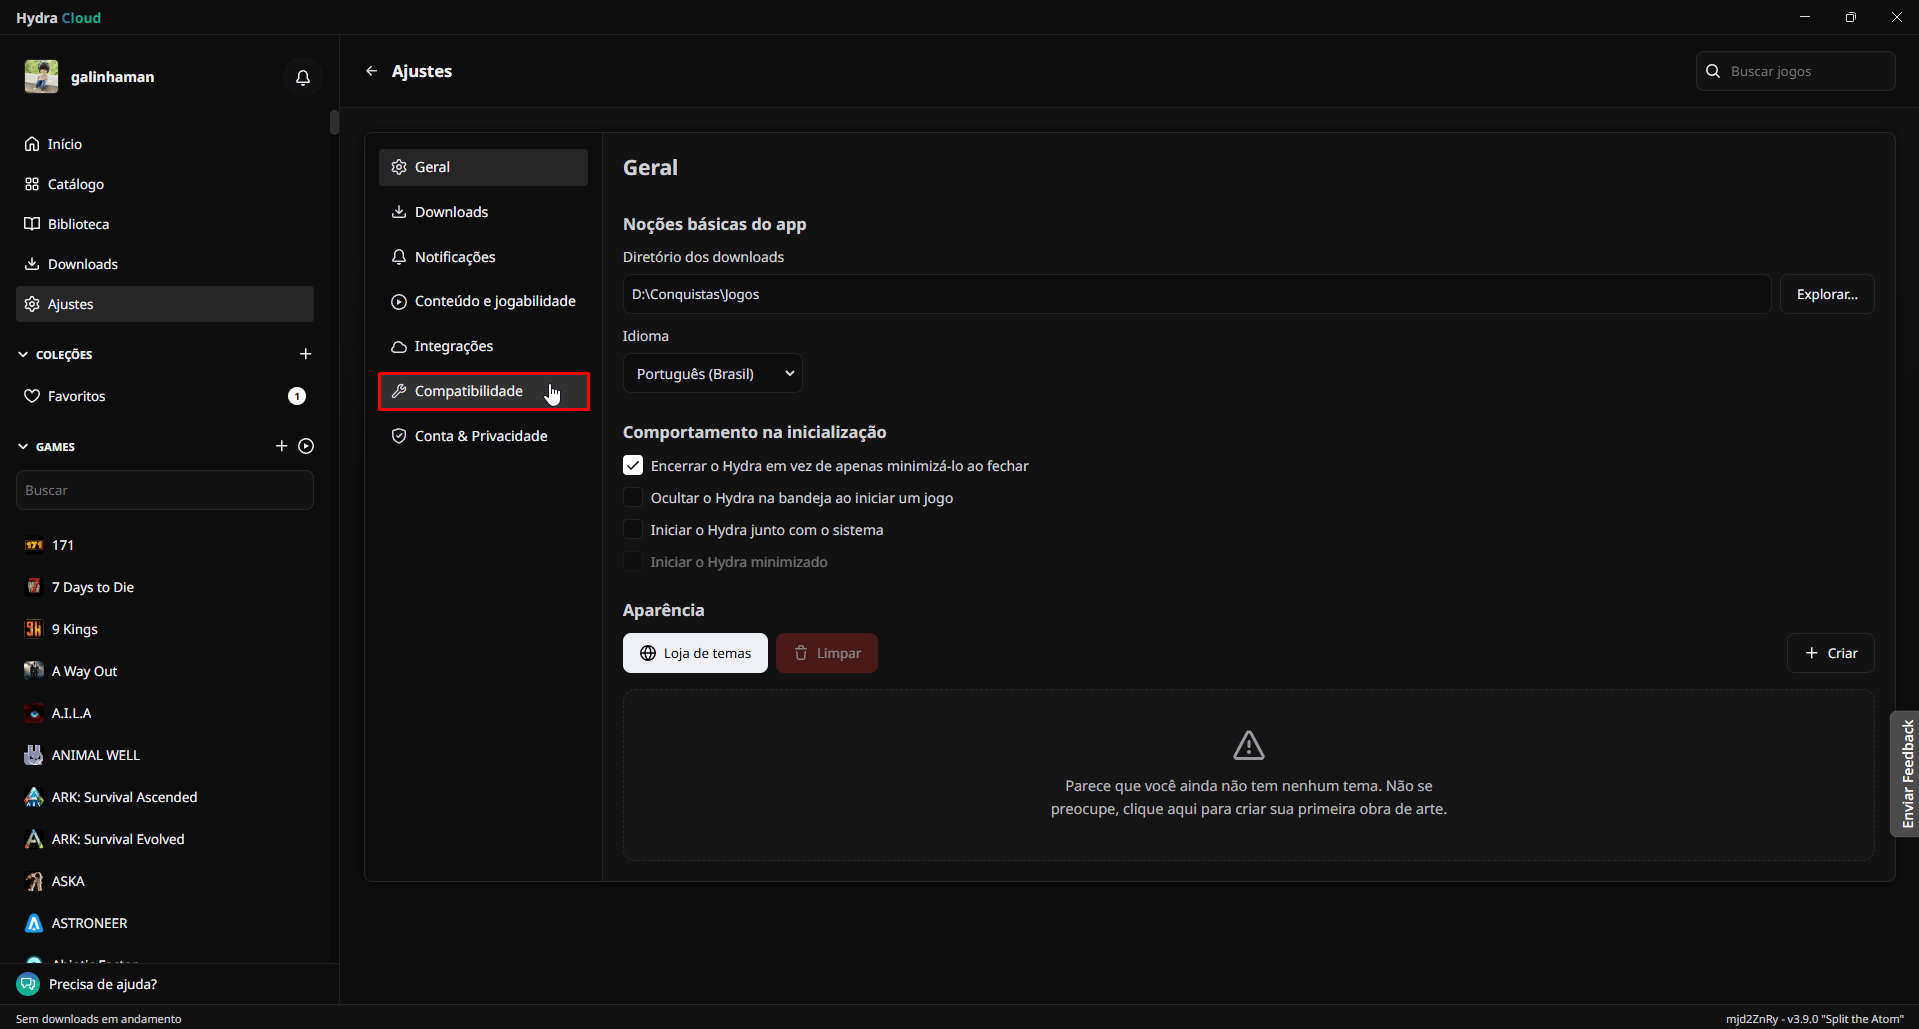Click the Buscar jogos search field

coord(1805,71)
